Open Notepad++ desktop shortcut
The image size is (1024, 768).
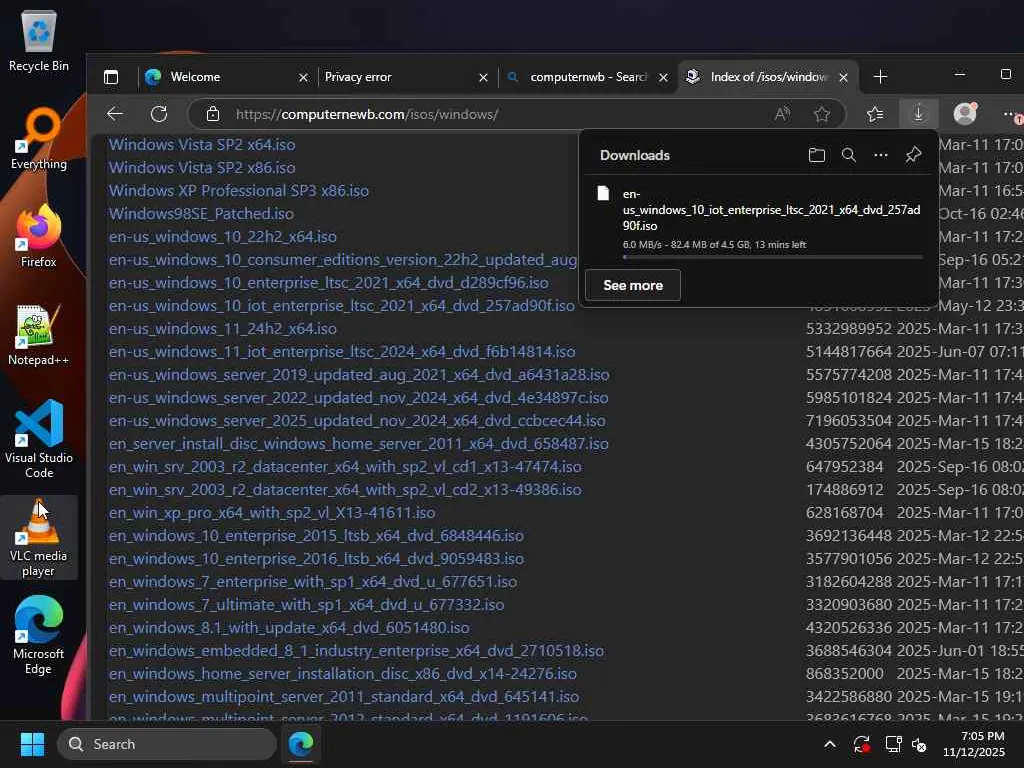click(39, 335)
